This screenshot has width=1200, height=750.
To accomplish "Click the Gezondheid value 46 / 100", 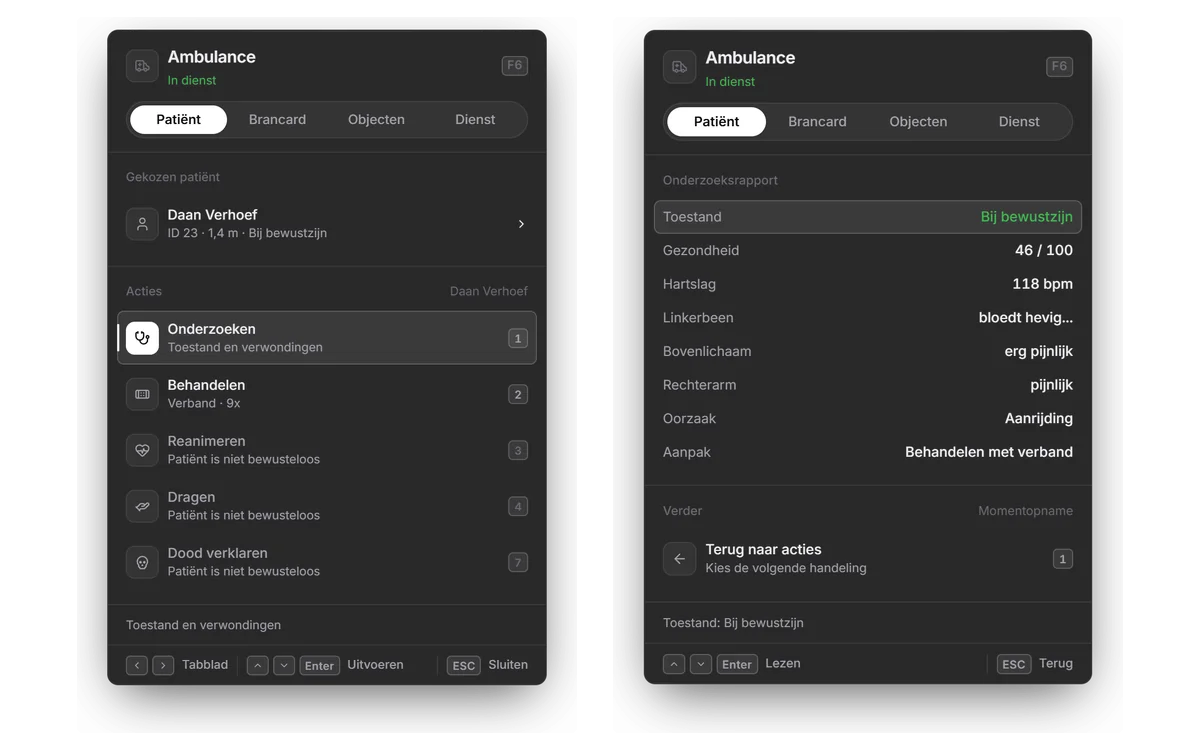I will click(1044, 250).
